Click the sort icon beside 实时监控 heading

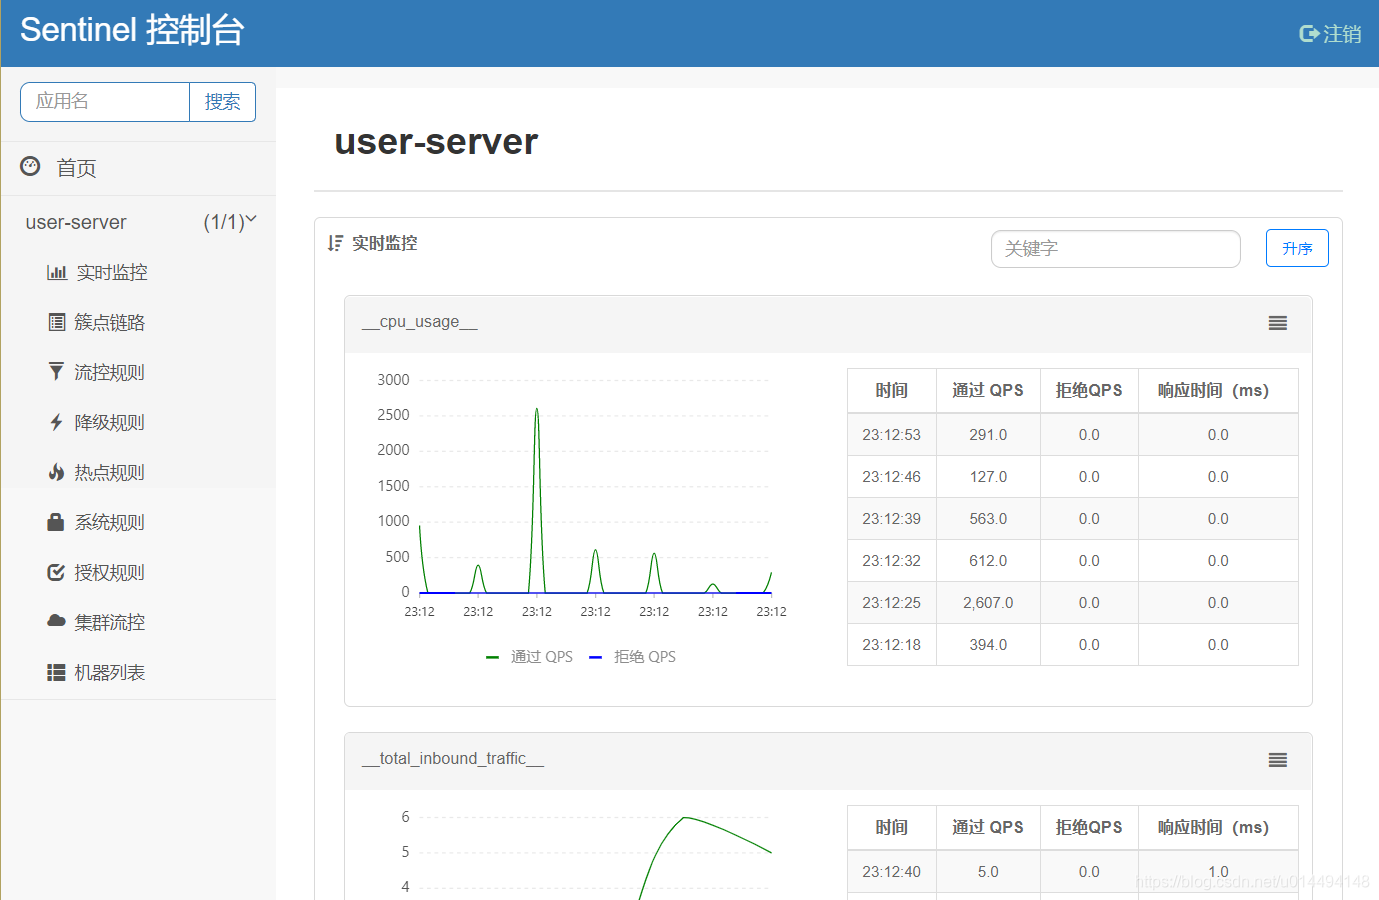tap(335, 243)
